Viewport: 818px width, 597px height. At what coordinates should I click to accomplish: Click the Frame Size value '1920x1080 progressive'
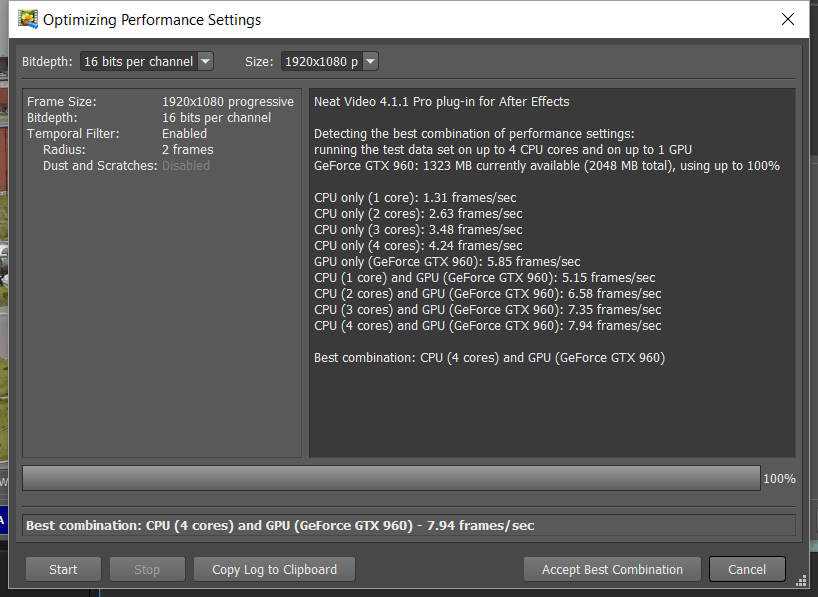(x=228, y=102)
